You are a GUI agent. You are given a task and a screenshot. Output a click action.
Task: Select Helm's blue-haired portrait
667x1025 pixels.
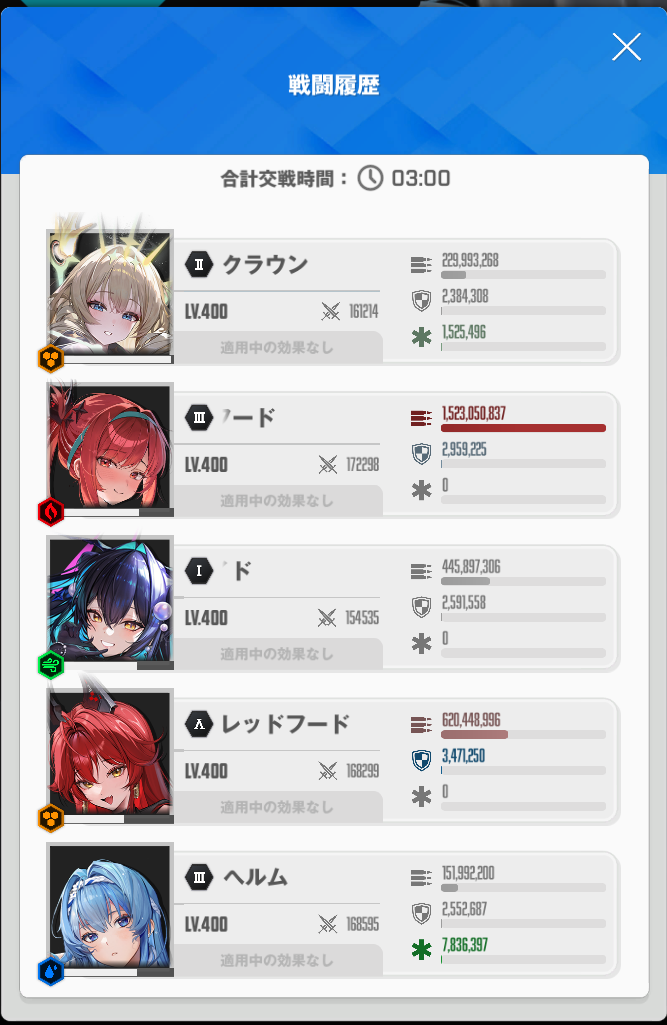(110, 908)
